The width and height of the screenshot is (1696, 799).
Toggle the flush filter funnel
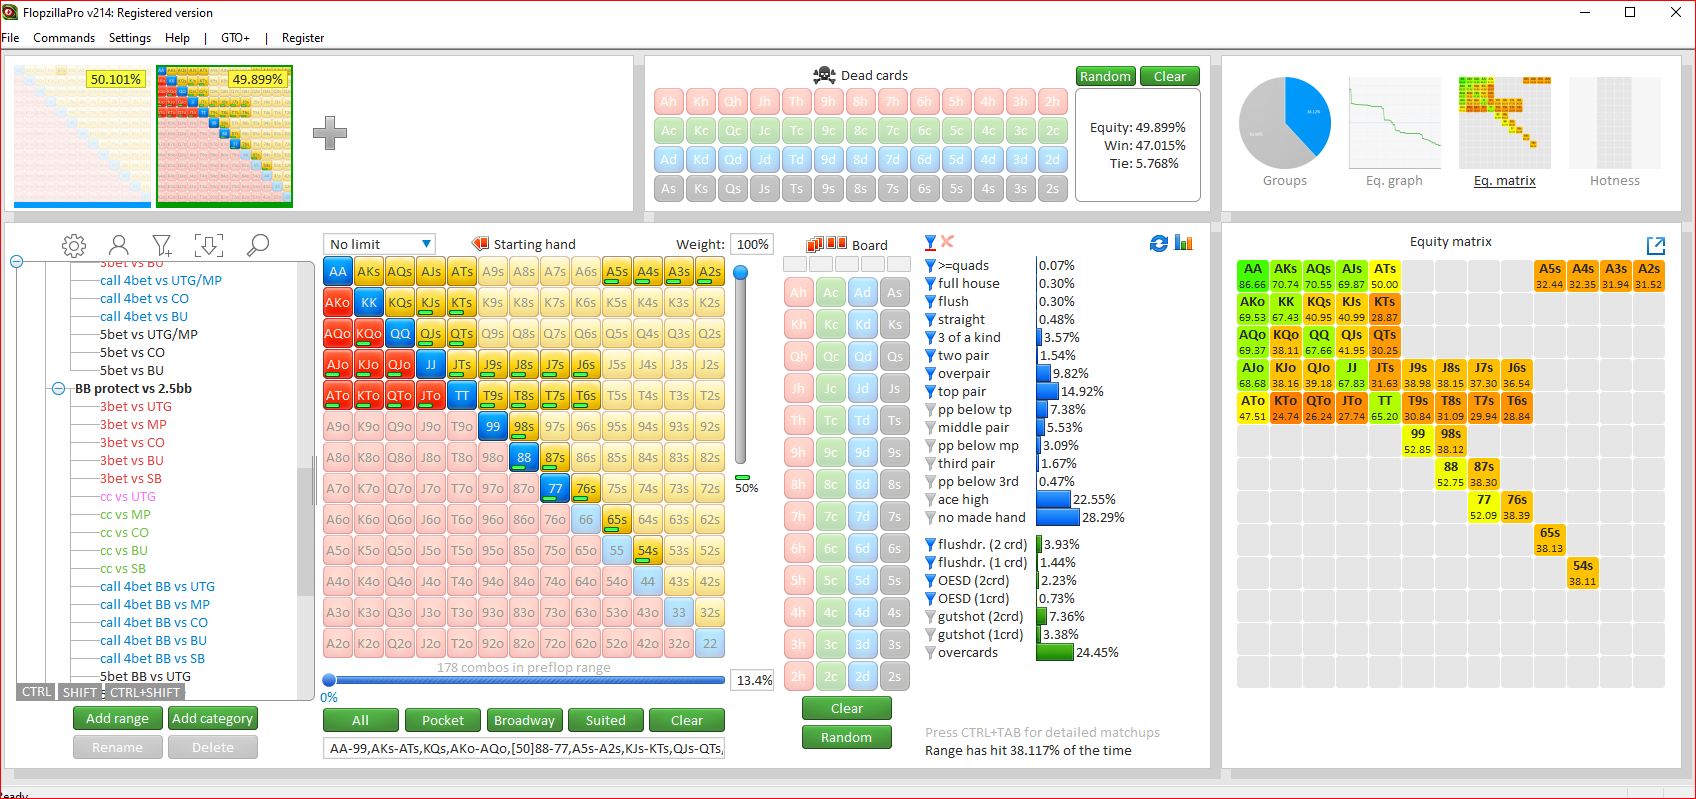click(930, 302)
